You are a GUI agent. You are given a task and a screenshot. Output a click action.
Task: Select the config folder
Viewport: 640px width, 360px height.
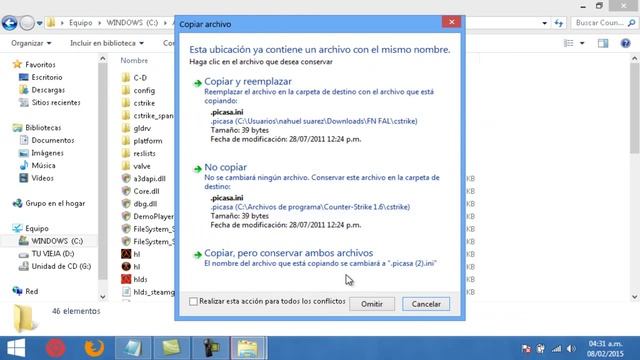144,91
